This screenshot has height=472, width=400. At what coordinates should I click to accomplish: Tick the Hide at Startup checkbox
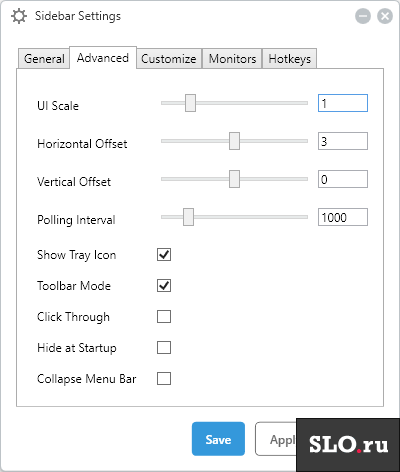164,348
